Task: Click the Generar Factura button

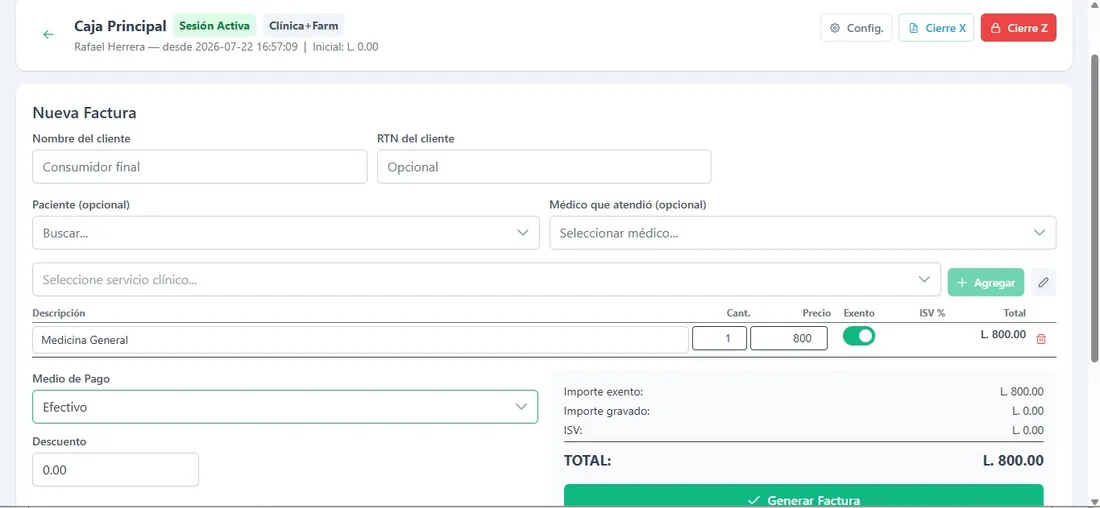Action: 803,497
